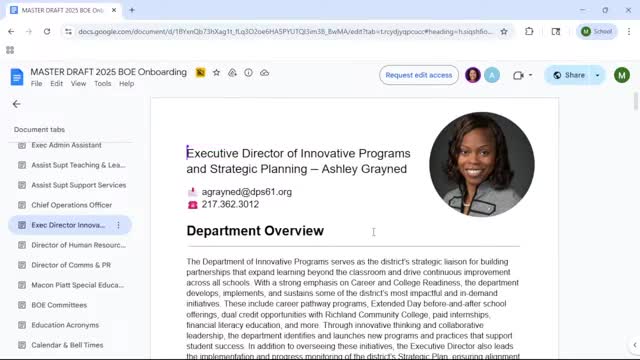640x360 pixels.
Task: Expand the video call options arrow
Action: tap(530, 75)
